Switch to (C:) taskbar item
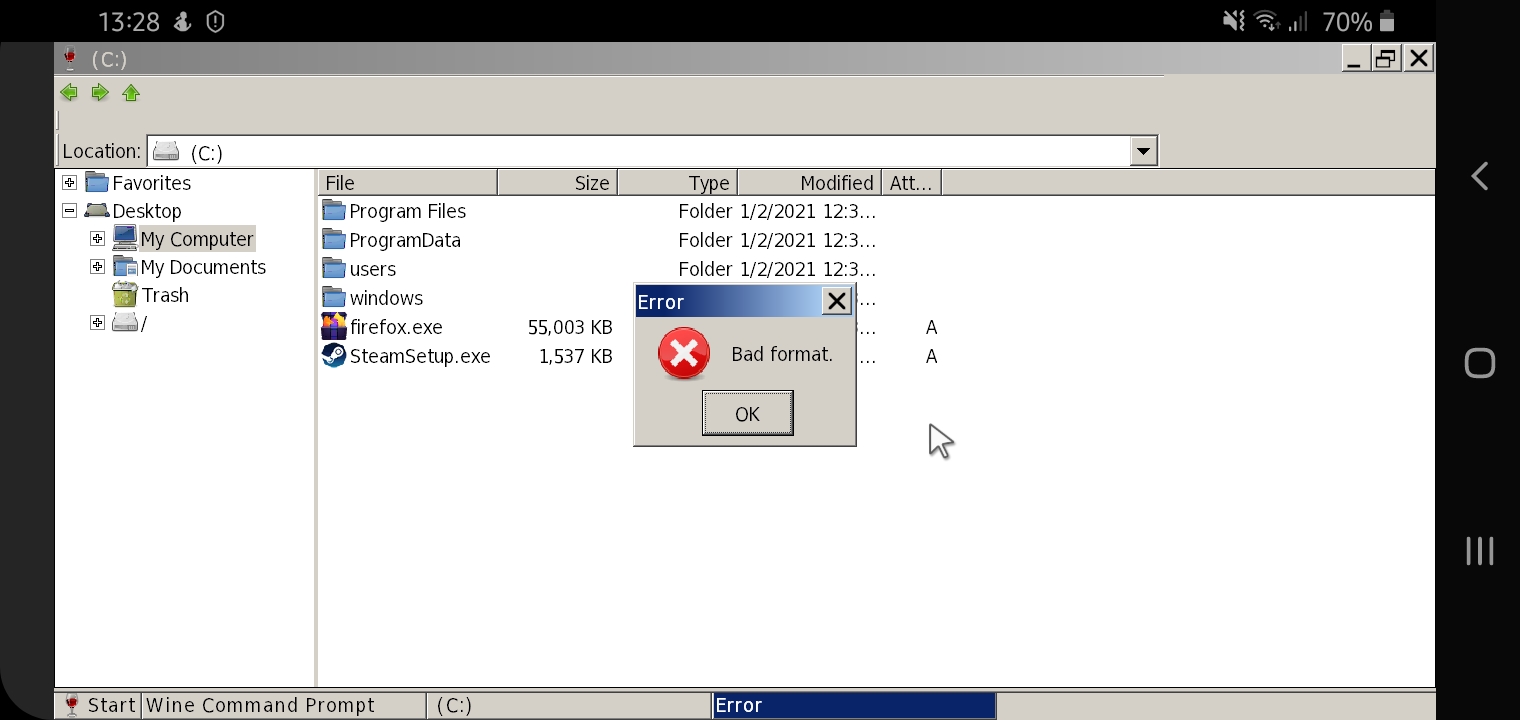 tap(570, 705)
